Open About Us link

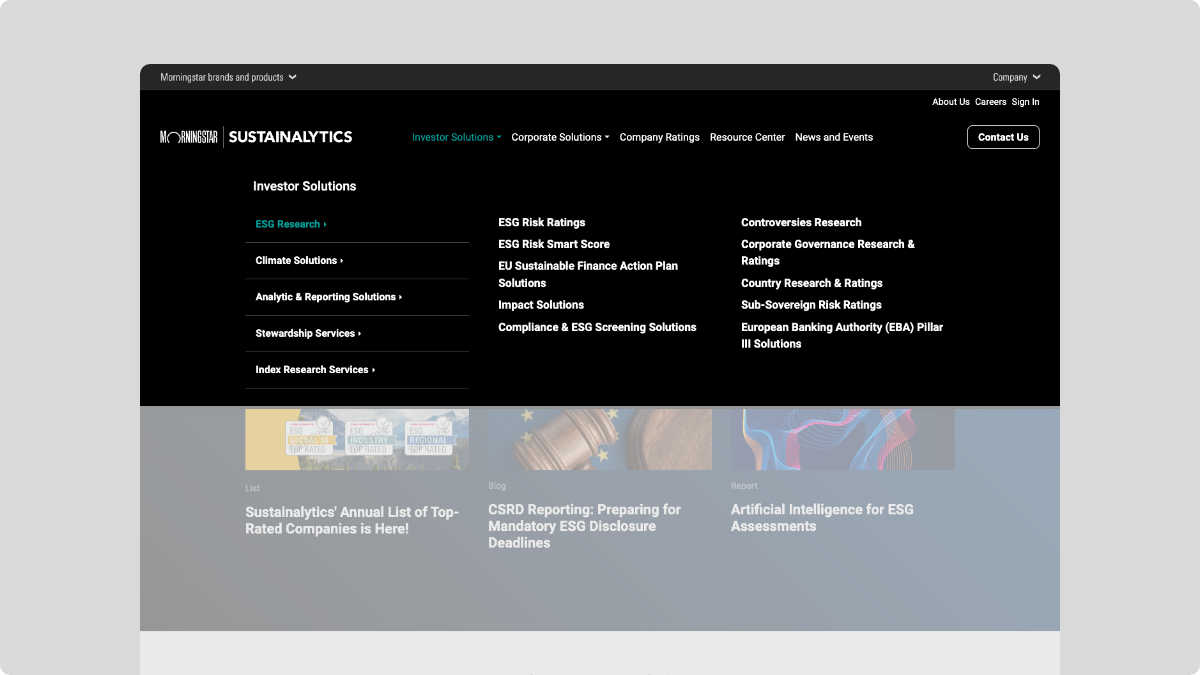pos(951,102)
